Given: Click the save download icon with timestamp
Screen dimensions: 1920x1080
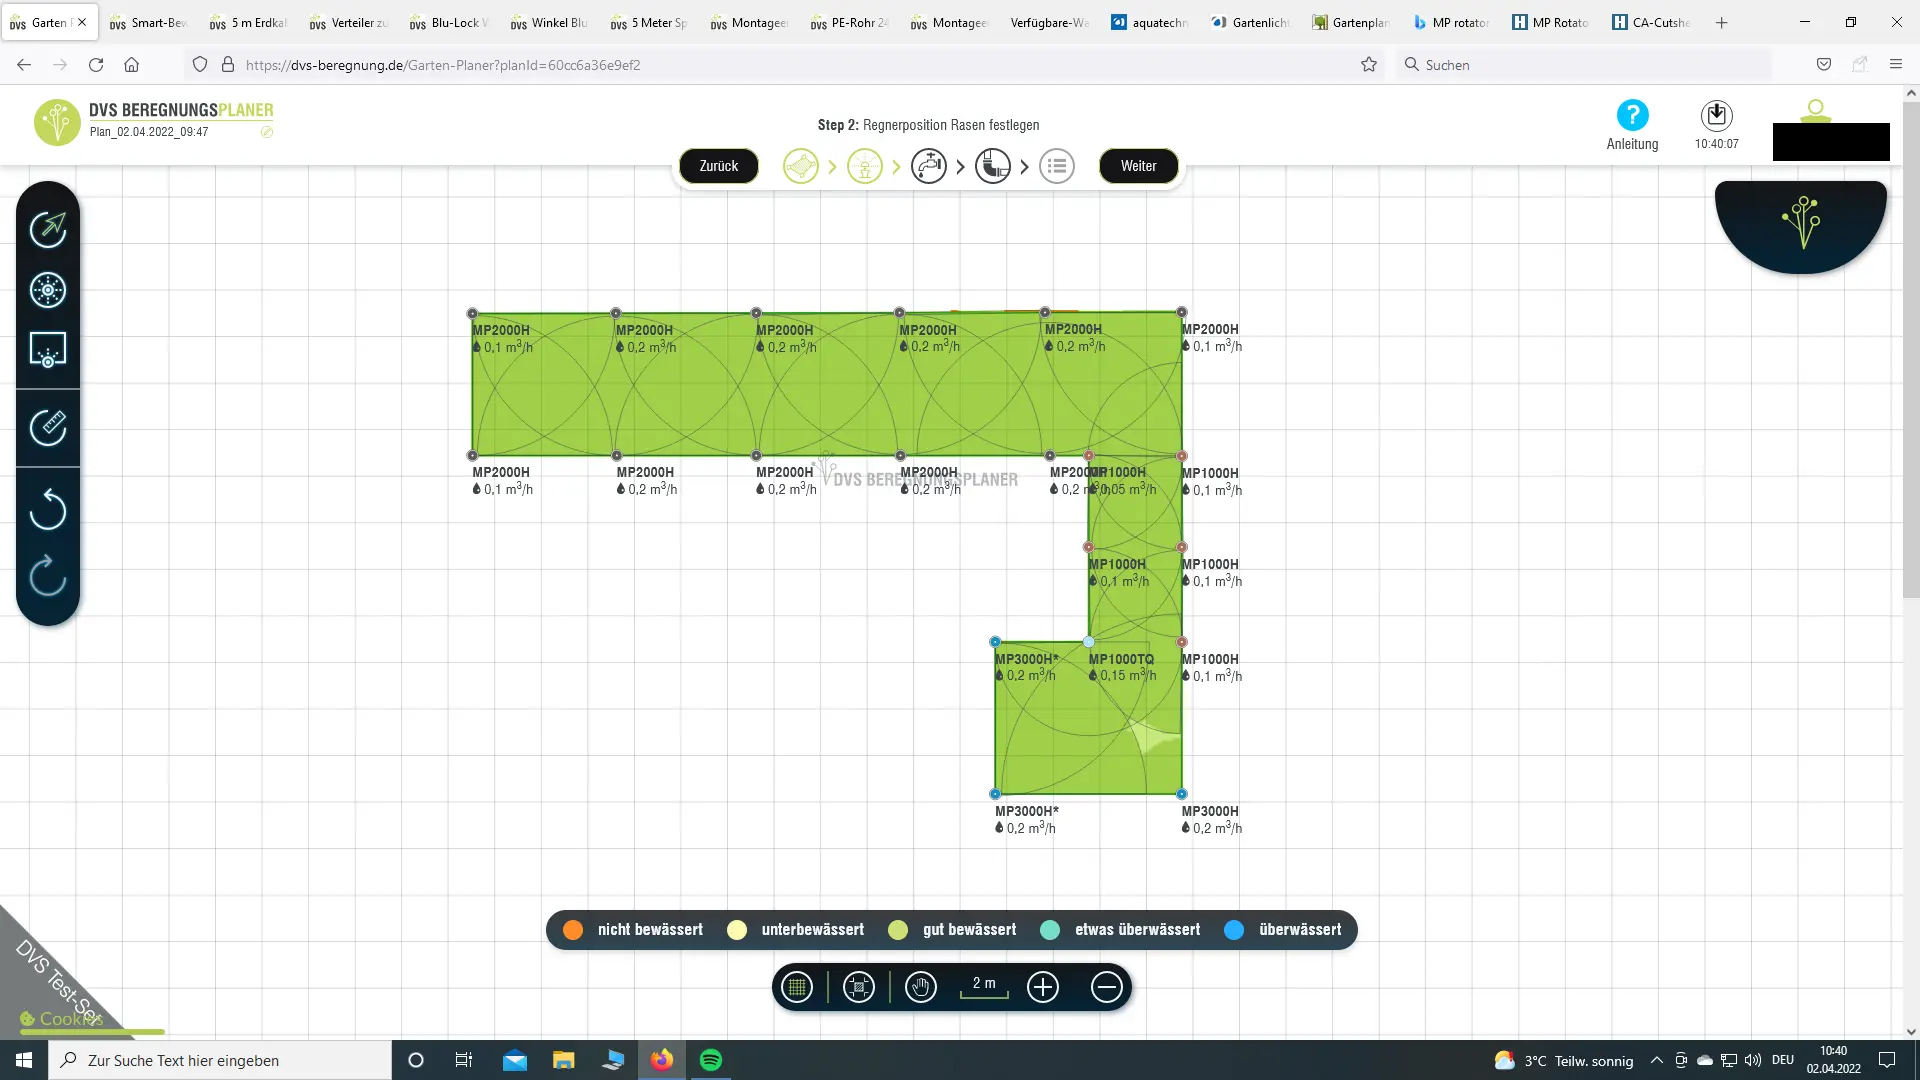Looking at the screenshot, I should (x=1716, y=116).
